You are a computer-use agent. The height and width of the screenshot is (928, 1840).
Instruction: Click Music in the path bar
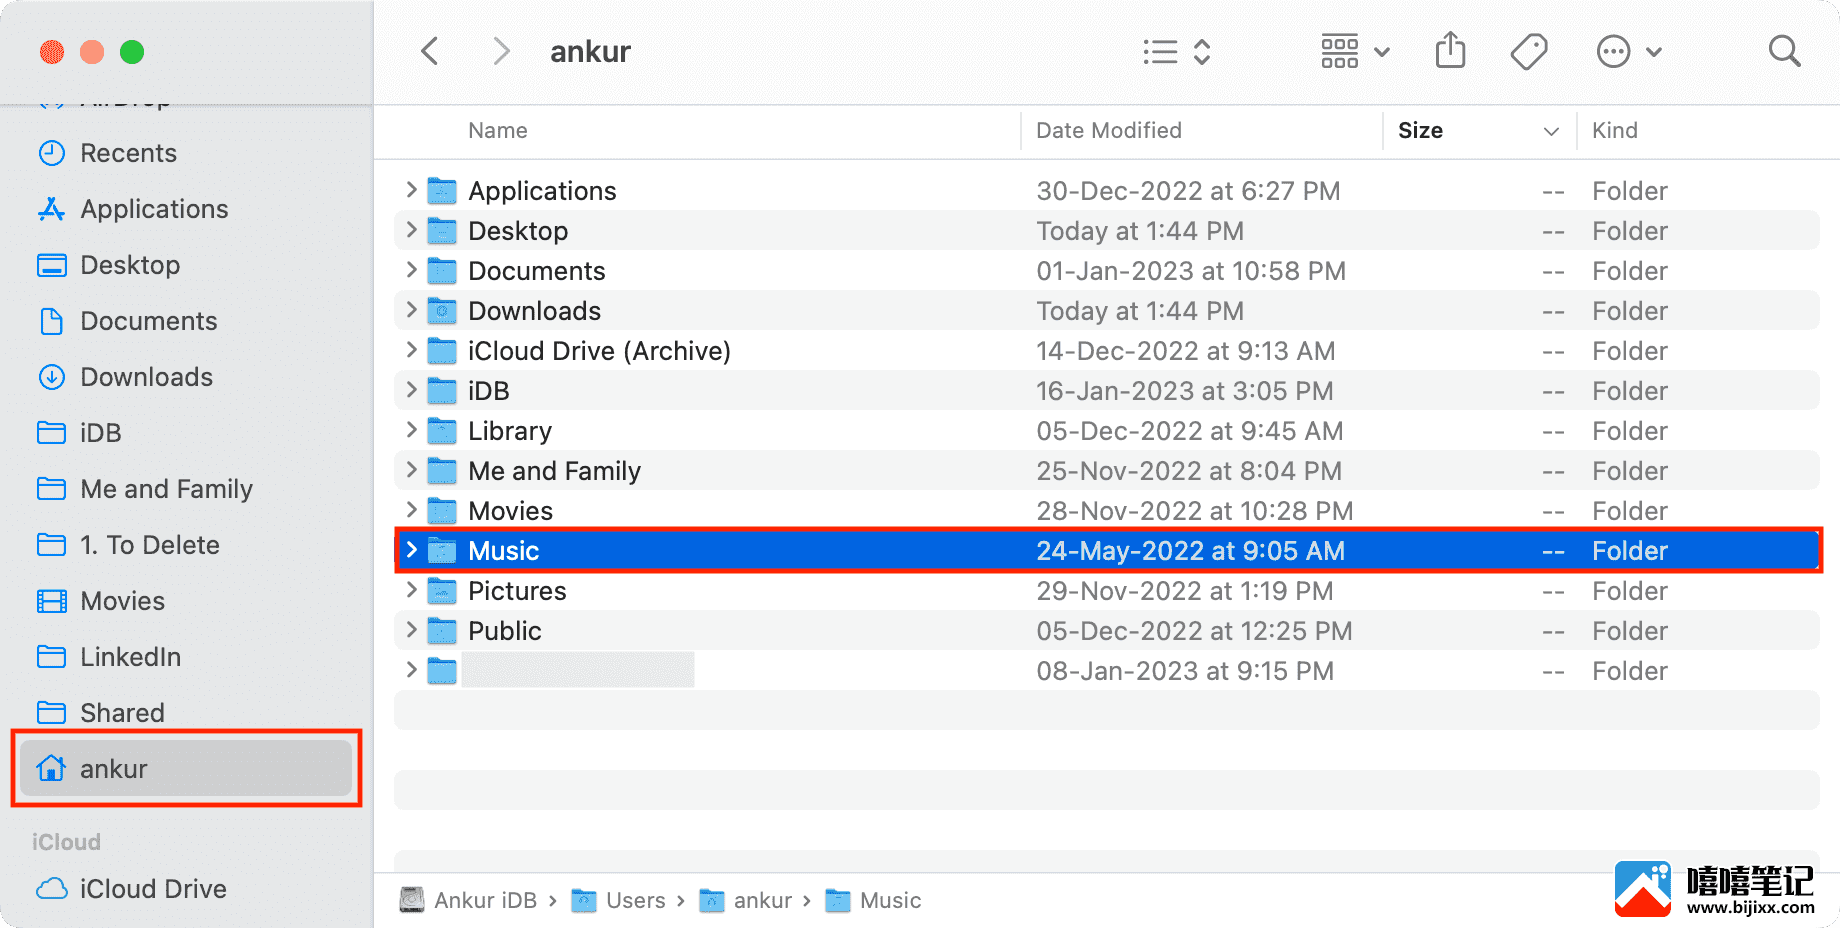click(873, 900)
